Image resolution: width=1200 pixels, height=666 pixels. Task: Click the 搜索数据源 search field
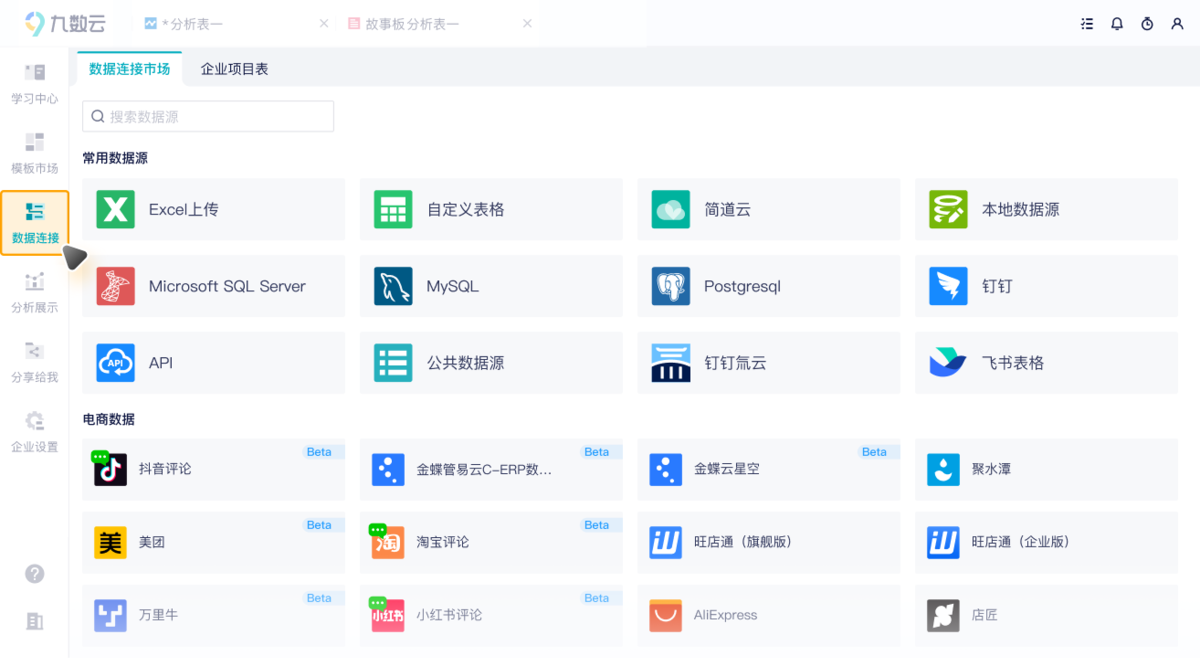208,117
